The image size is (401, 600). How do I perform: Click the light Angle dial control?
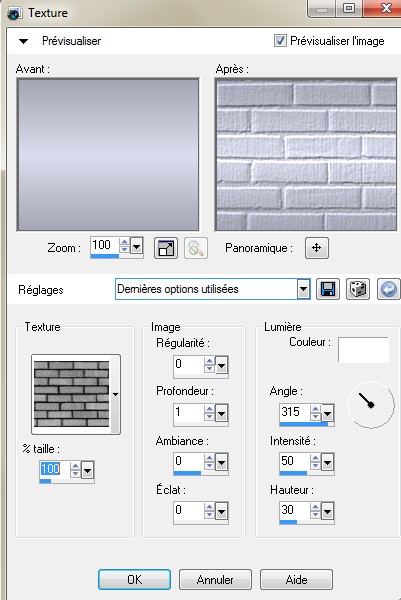tap(370, 404)
